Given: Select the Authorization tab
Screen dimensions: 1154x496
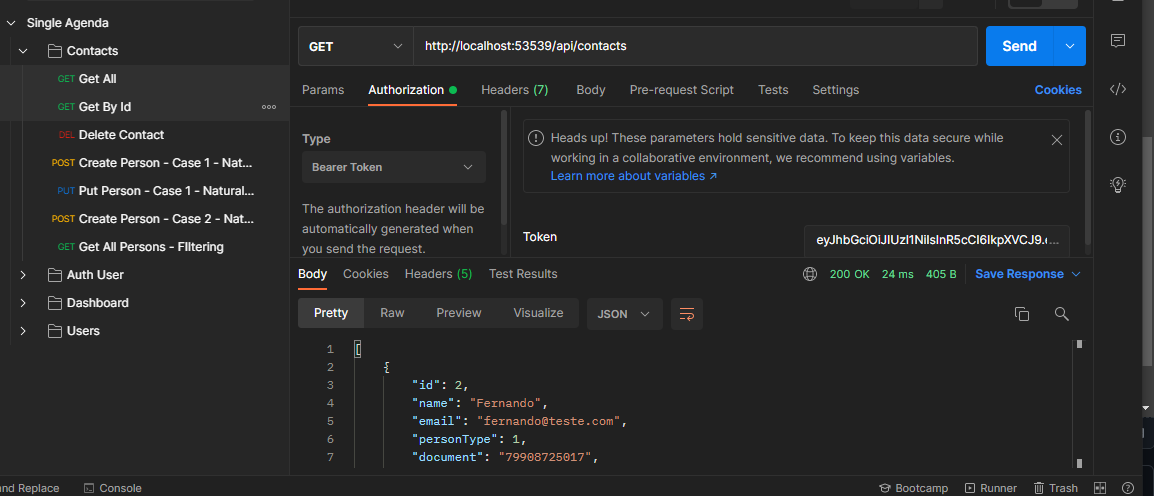Looking at the screenshot, I should (413, 90).
